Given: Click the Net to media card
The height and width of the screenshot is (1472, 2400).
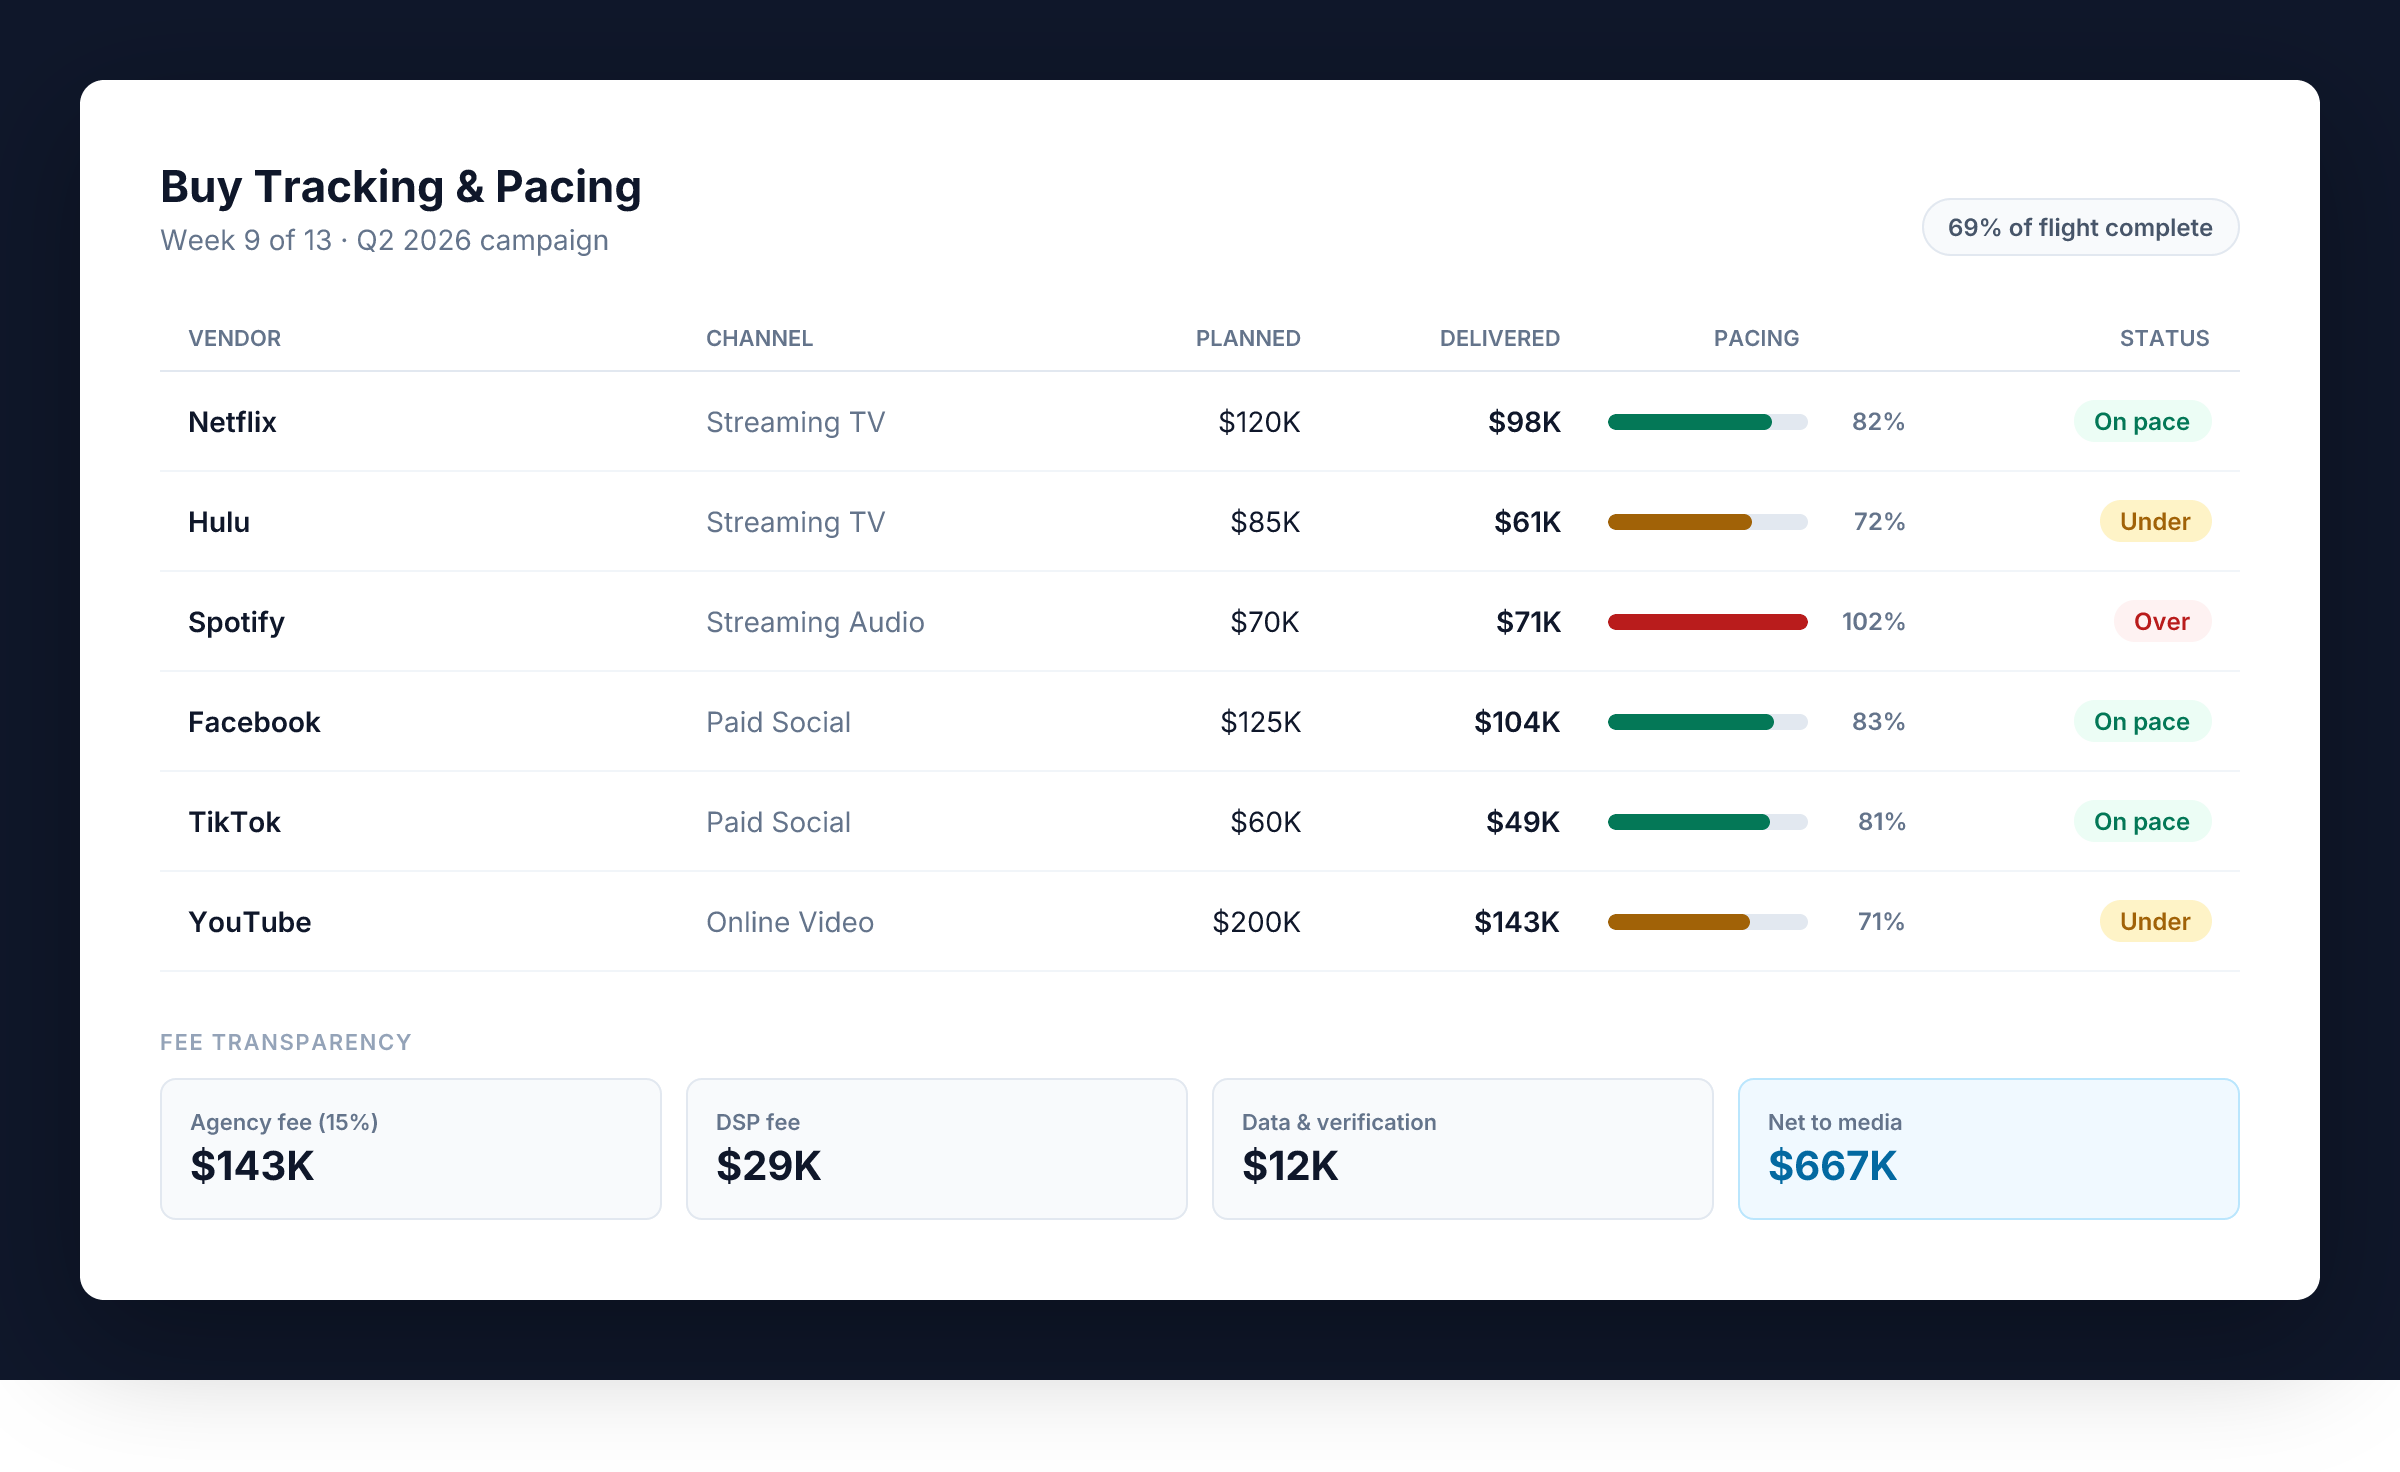Looking at the screenshot, I should point(1987,1148).
